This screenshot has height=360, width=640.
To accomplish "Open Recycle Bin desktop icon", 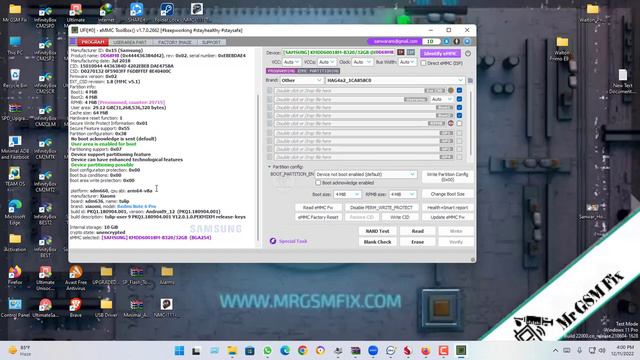I will (x=15, y=79).
